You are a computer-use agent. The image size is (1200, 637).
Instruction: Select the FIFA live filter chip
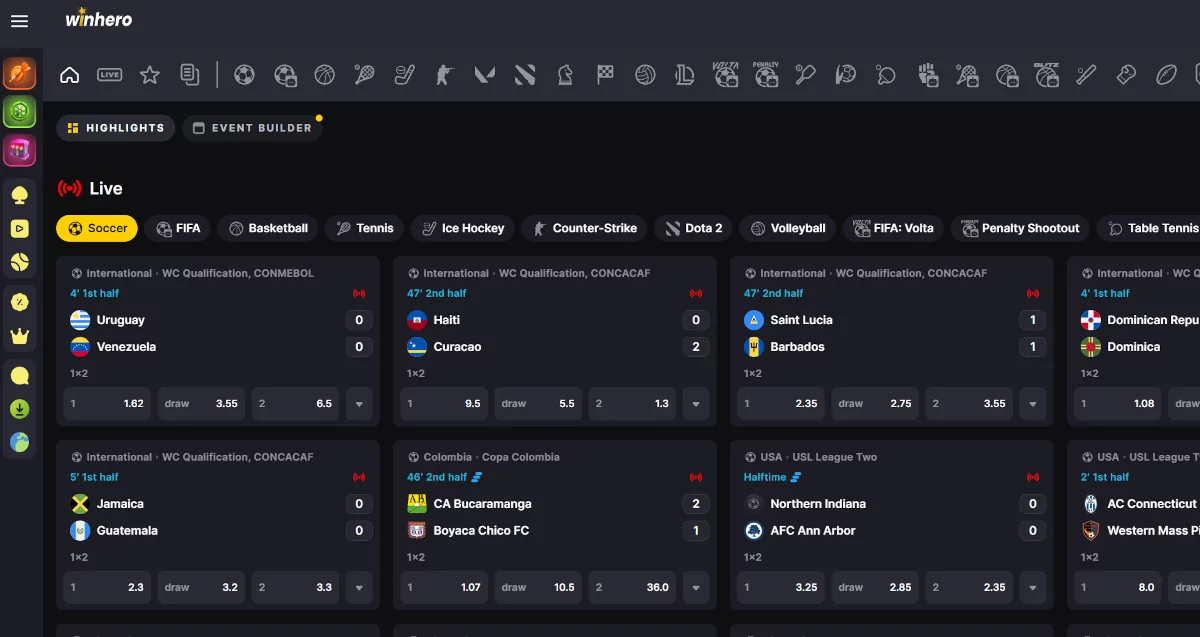click(x=178, y=228)
